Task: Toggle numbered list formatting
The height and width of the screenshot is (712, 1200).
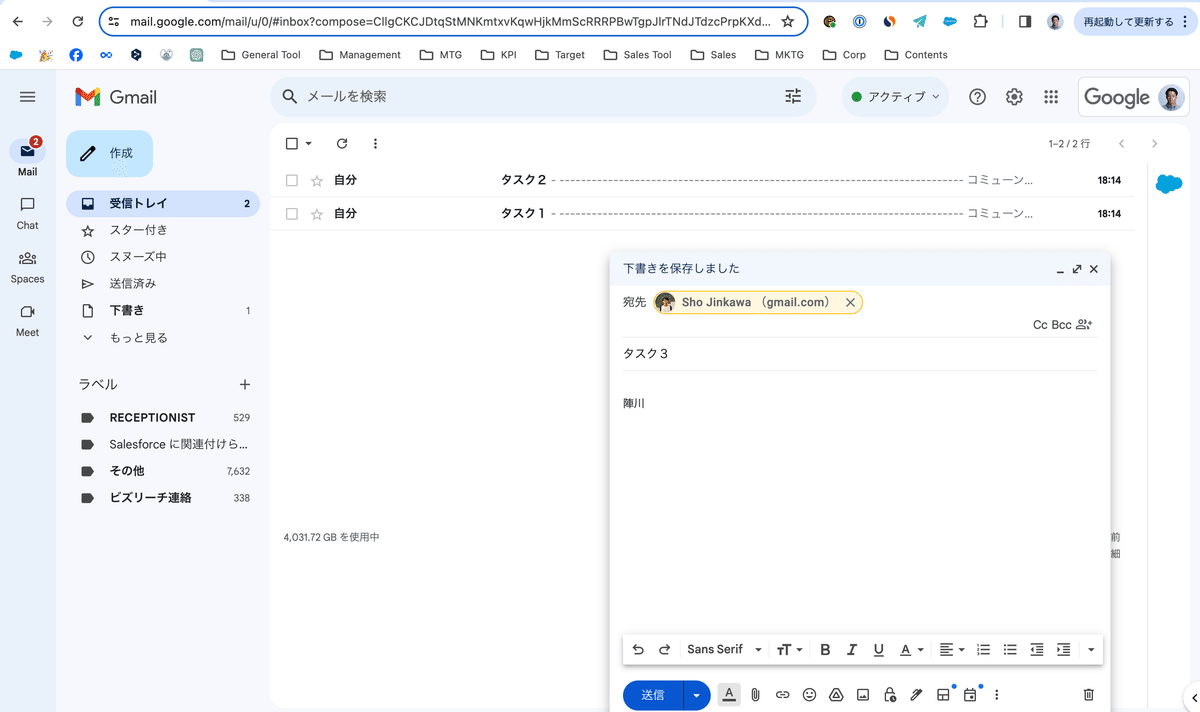Action: 983,650
